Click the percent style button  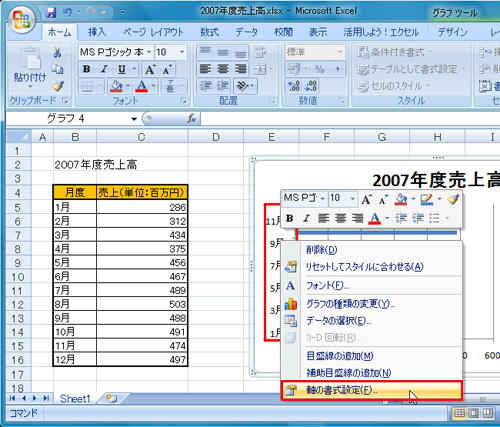[x=319, y=69]
